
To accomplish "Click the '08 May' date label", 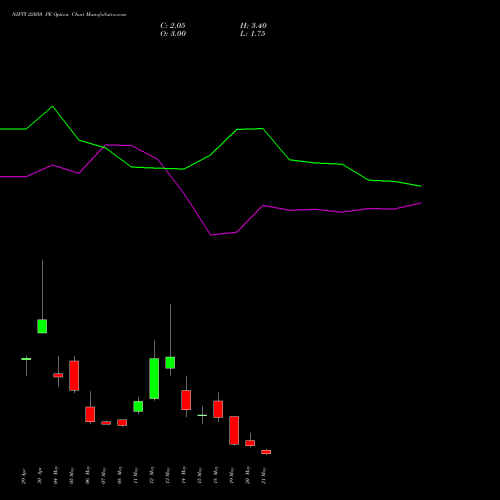I will pos(120,475).
